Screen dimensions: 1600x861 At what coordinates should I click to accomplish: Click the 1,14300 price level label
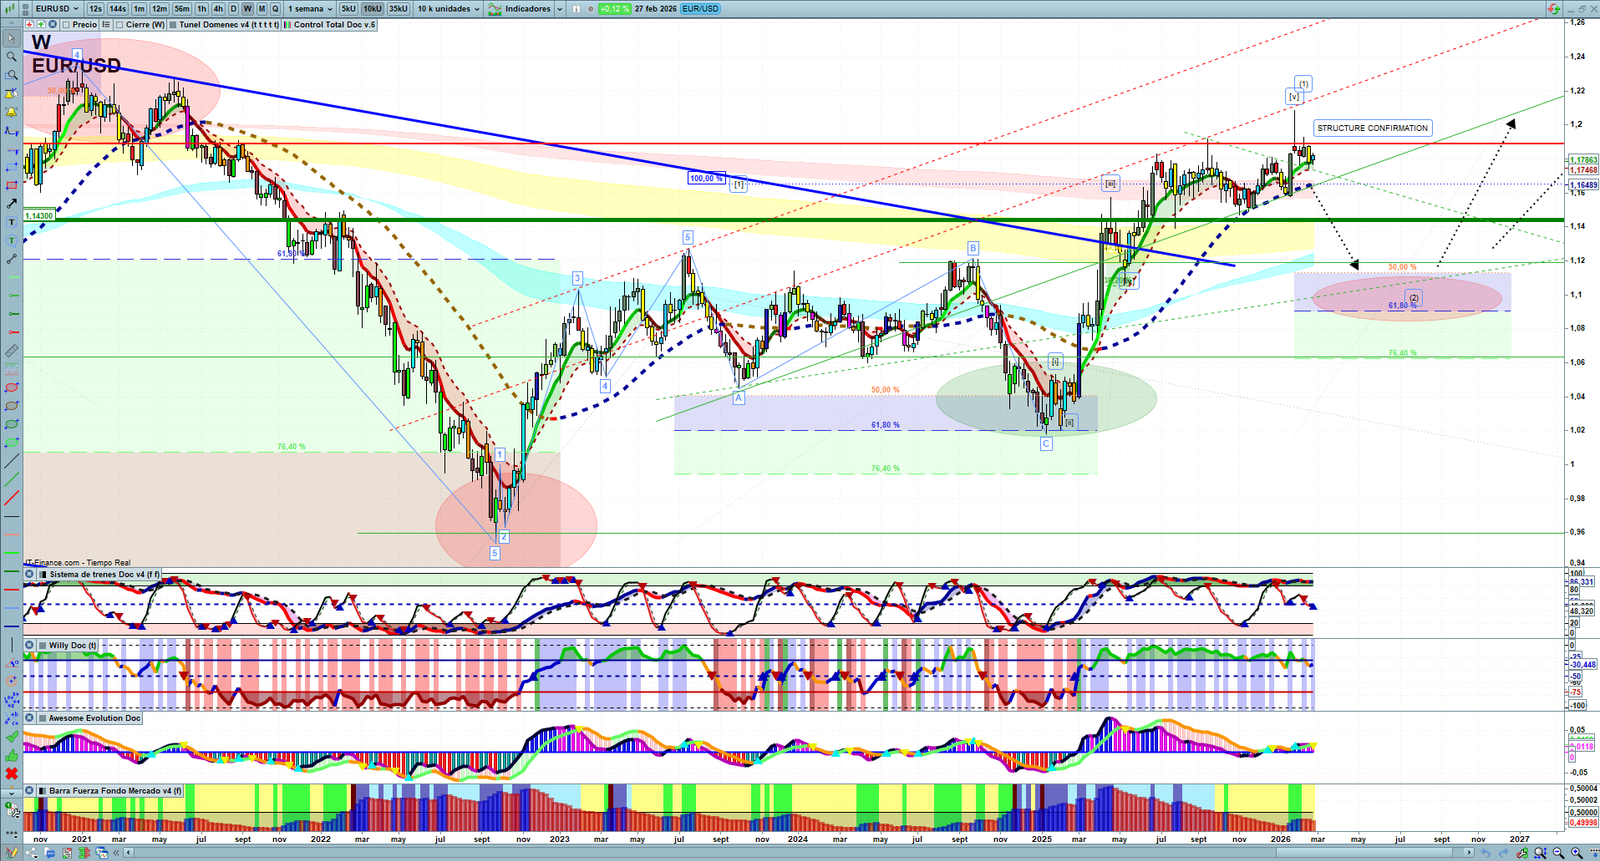coord(39,215)
